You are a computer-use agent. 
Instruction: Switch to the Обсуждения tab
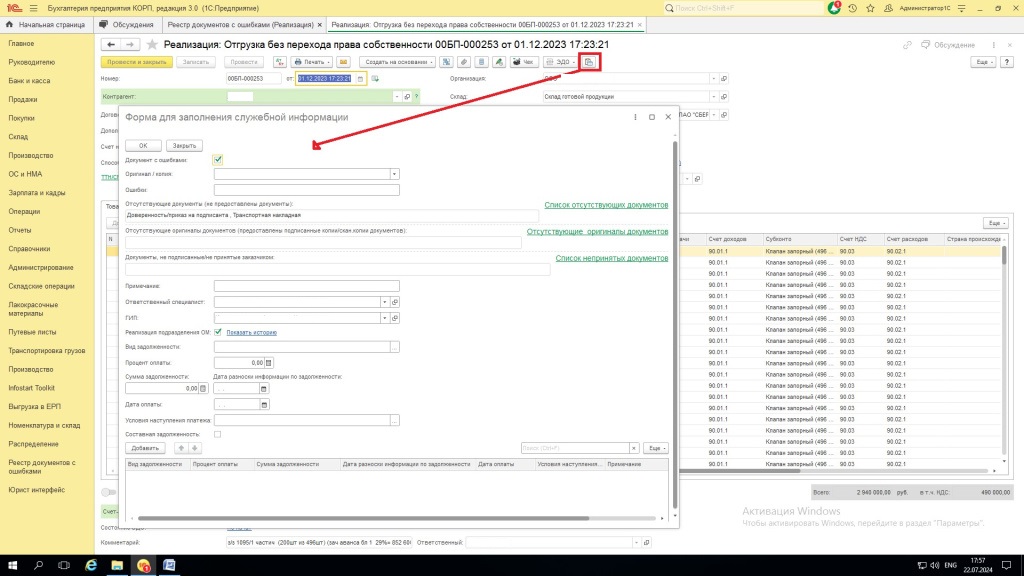pyautogui.click(x=132, y=23)
